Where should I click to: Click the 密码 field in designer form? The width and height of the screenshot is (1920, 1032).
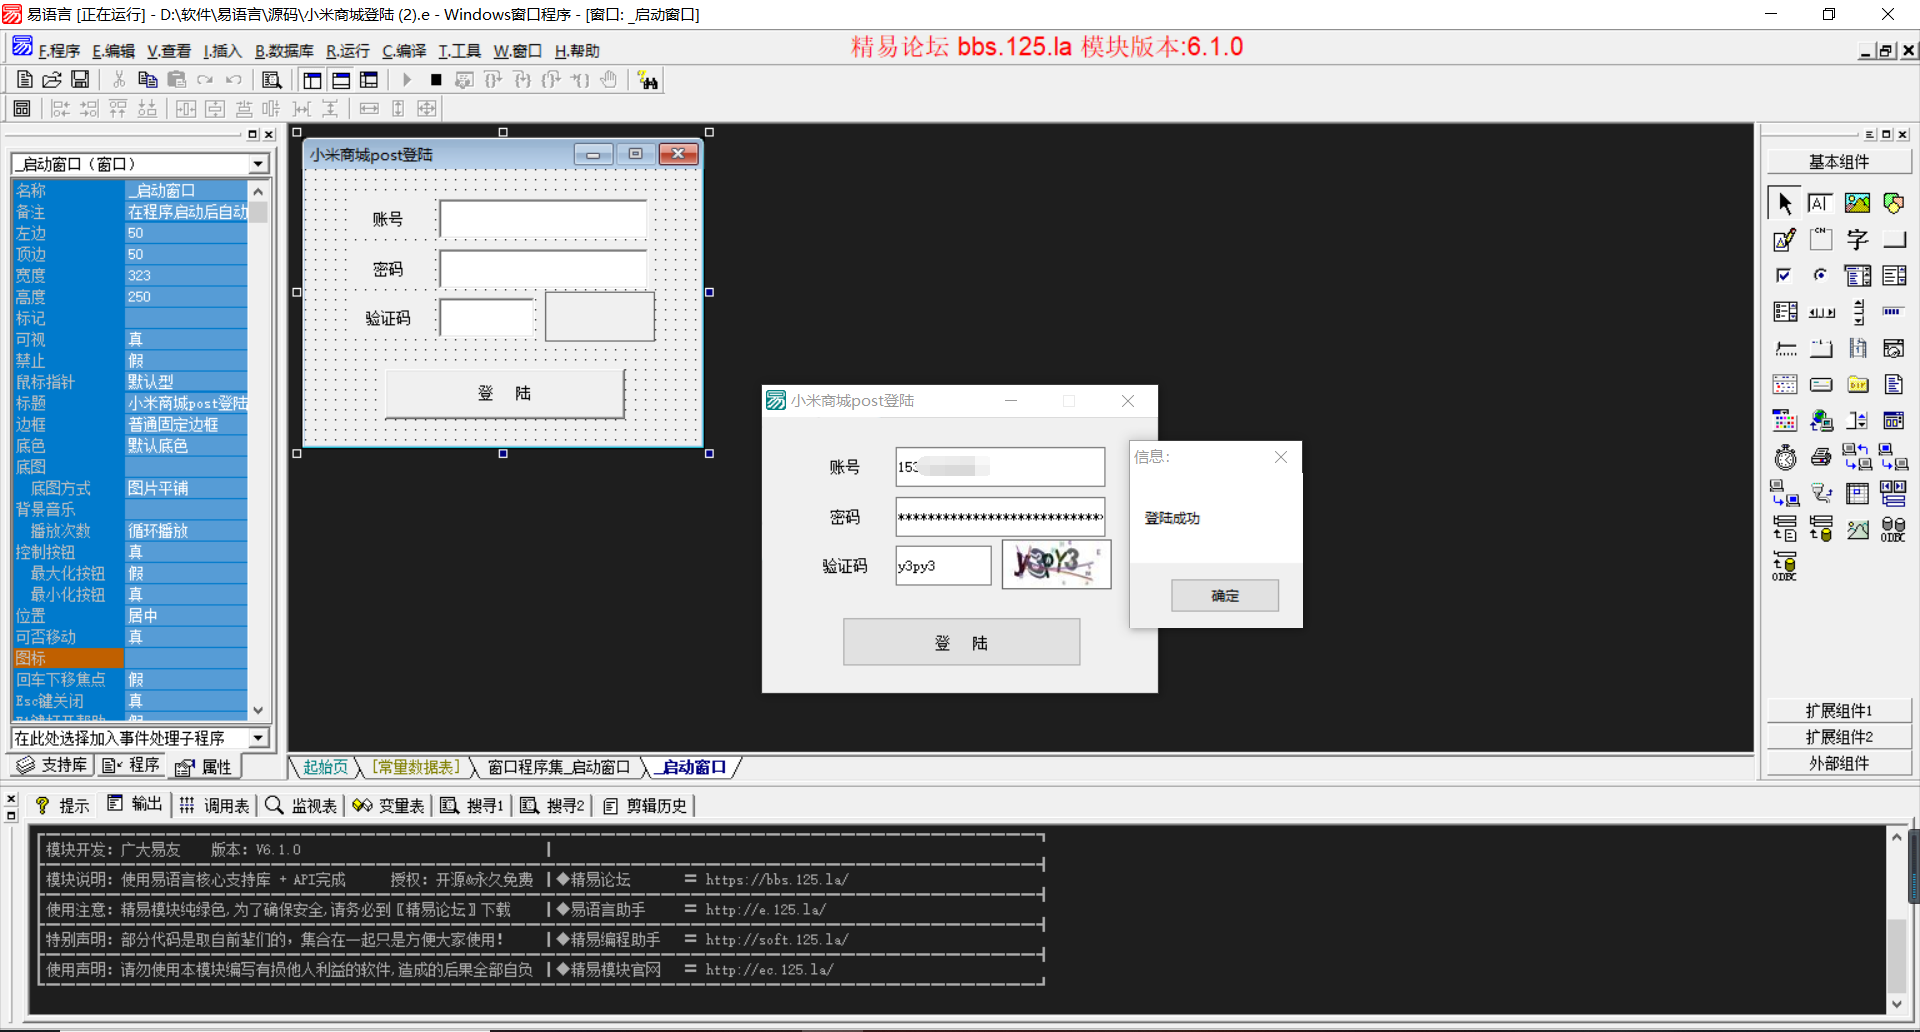(x=543, y=269)
